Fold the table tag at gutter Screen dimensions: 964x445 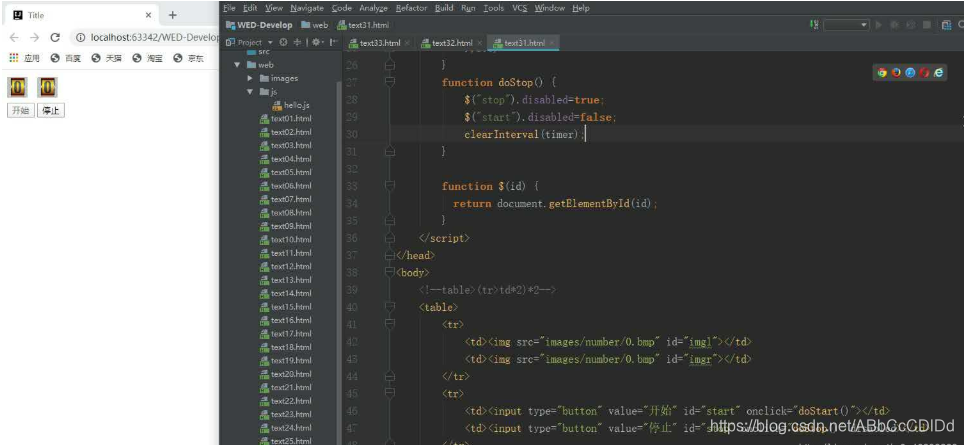(x=389, y=307)
